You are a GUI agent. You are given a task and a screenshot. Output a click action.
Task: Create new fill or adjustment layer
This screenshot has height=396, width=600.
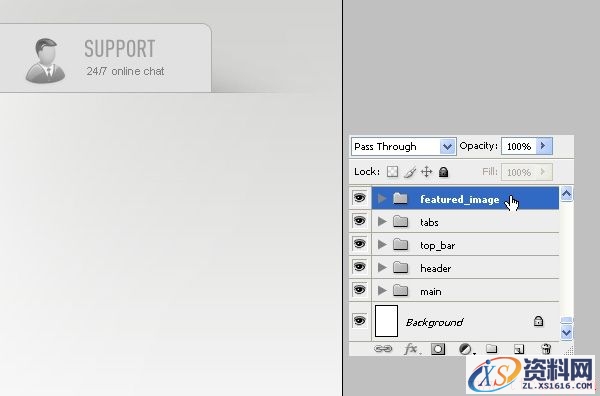pos(466,349)
